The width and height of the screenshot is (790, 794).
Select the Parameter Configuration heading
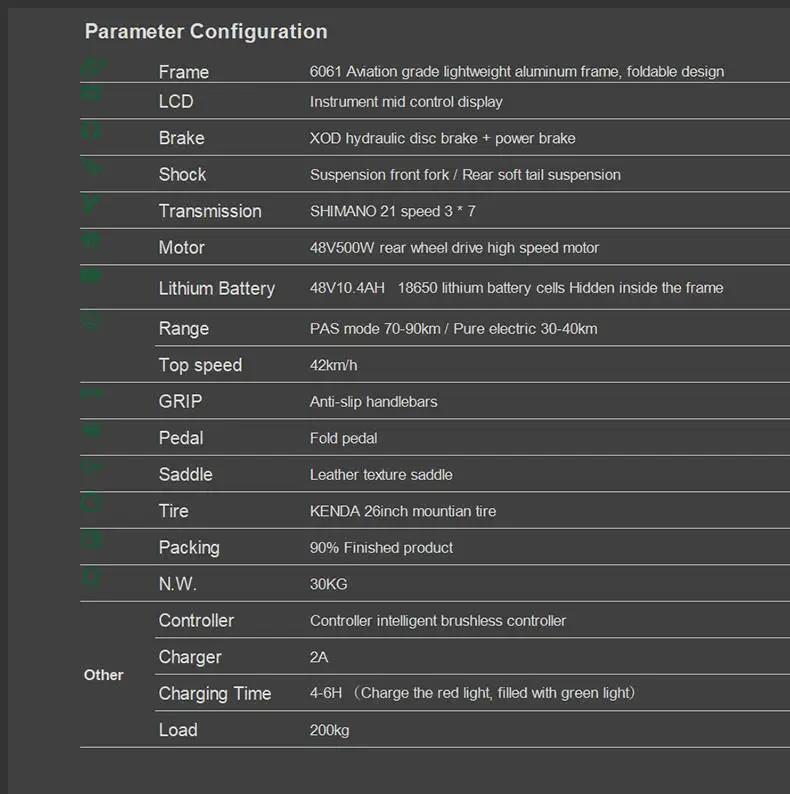(x=206, y=31)
